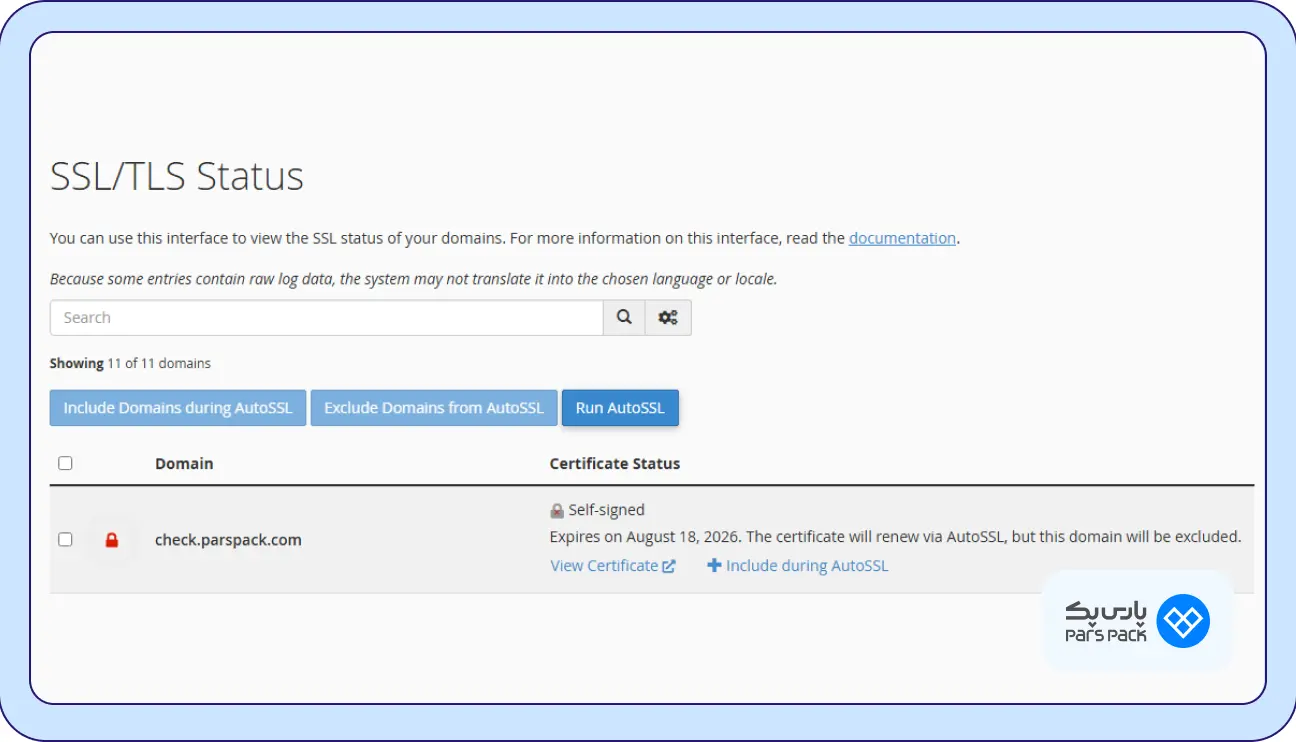The width and height of the screenshot is (1296, 742).
Task: Click the red padlock icon beside check.parspack.com
Action: pos(112,540)
